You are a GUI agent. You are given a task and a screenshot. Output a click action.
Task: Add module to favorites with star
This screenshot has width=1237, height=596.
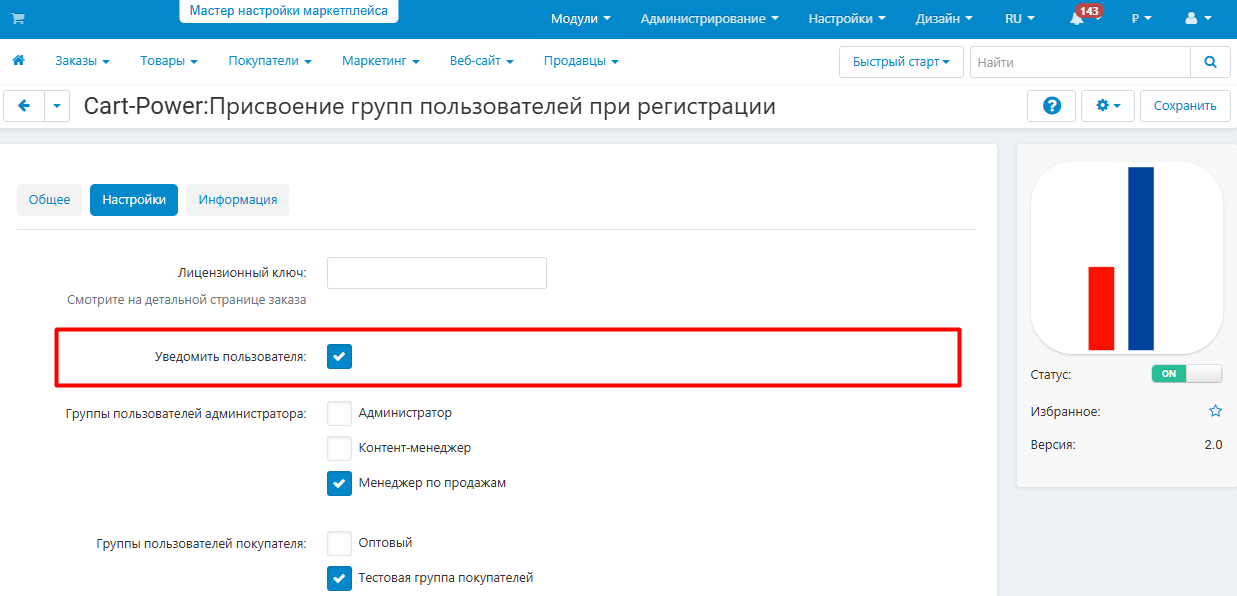click(1215, 411)
